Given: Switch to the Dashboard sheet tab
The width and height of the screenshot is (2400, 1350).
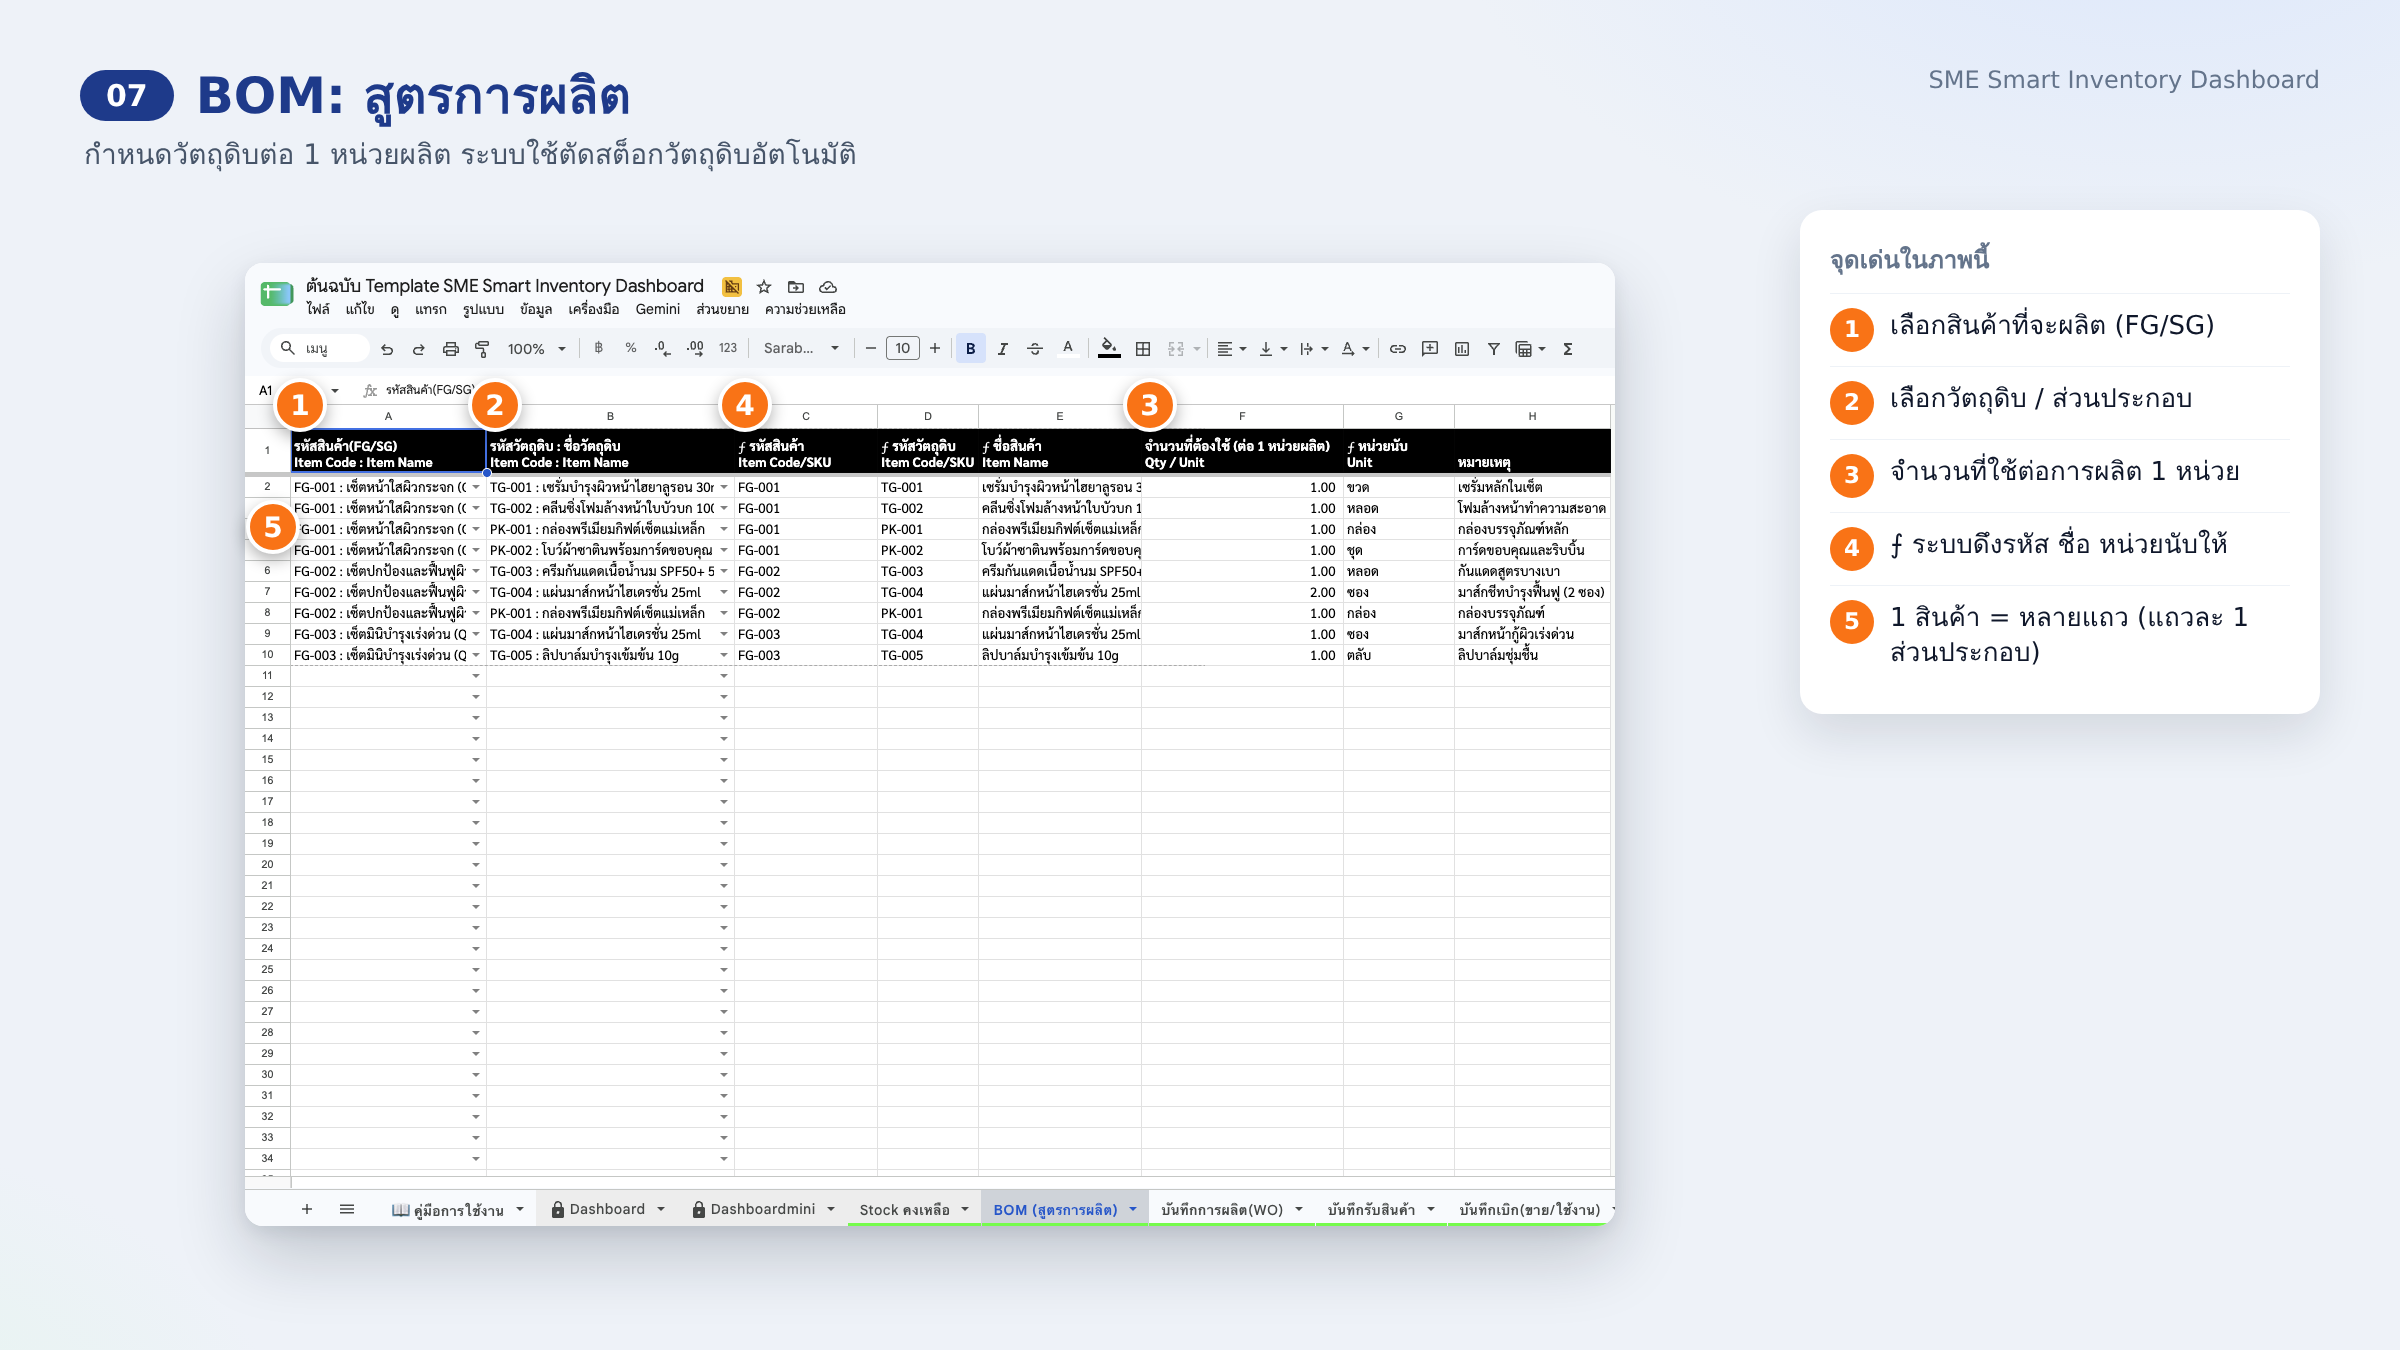Looking at the screenshot, I should click(x=608, y=1209).
